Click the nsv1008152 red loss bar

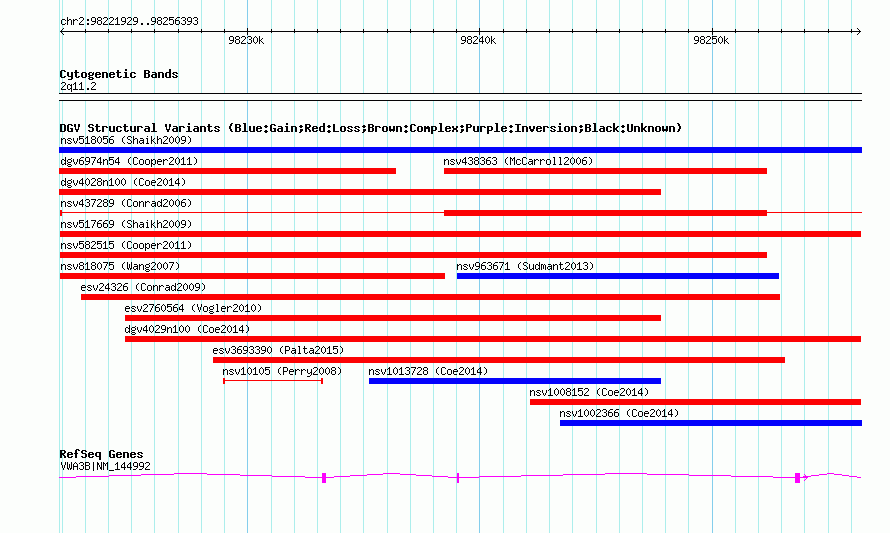696,402
